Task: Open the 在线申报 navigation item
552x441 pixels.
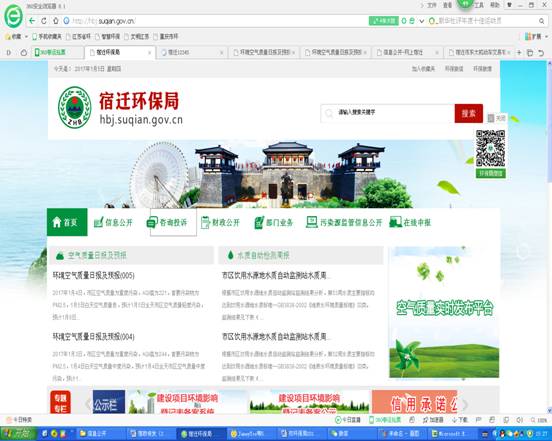Action: (x=410, y=222)
